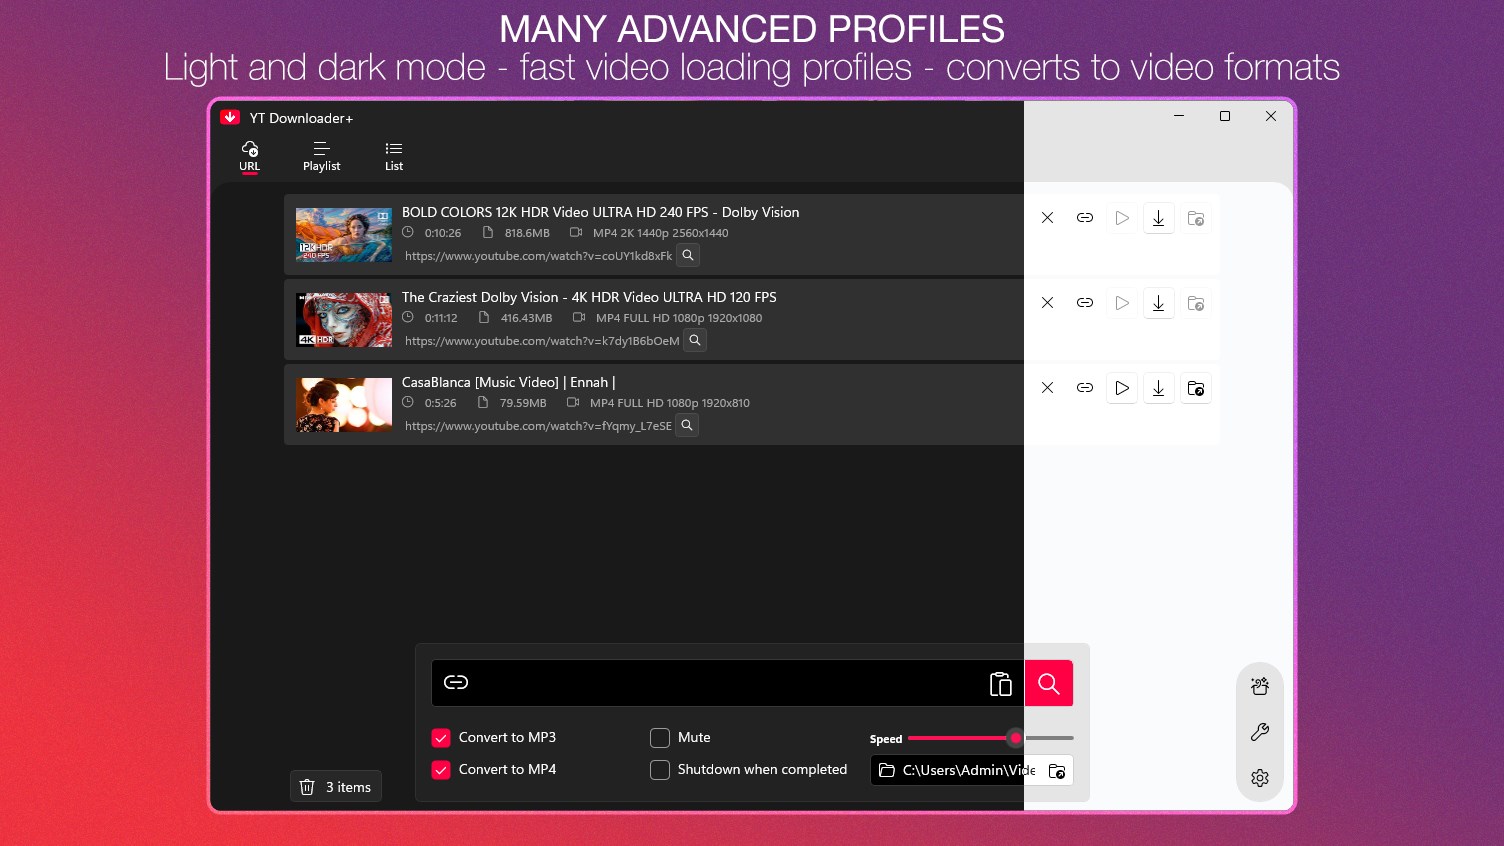Switch to the URL tab
This screenshot has width=1504, height=846.
pos(250,156)
